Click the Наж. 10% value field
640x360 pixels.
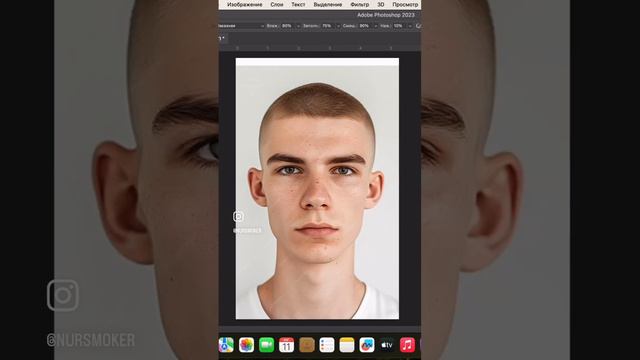click(399, 26)
